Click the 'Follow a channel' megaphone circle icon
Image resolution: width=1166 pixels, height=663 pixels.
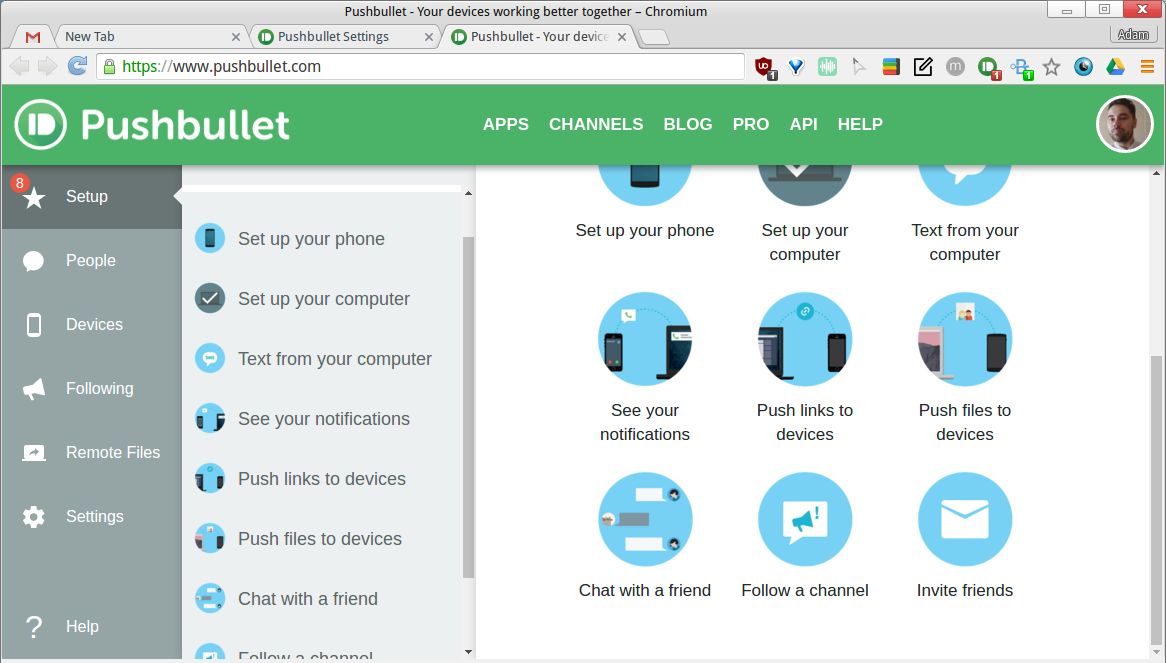pyautogui.click(x=805, y=519)
